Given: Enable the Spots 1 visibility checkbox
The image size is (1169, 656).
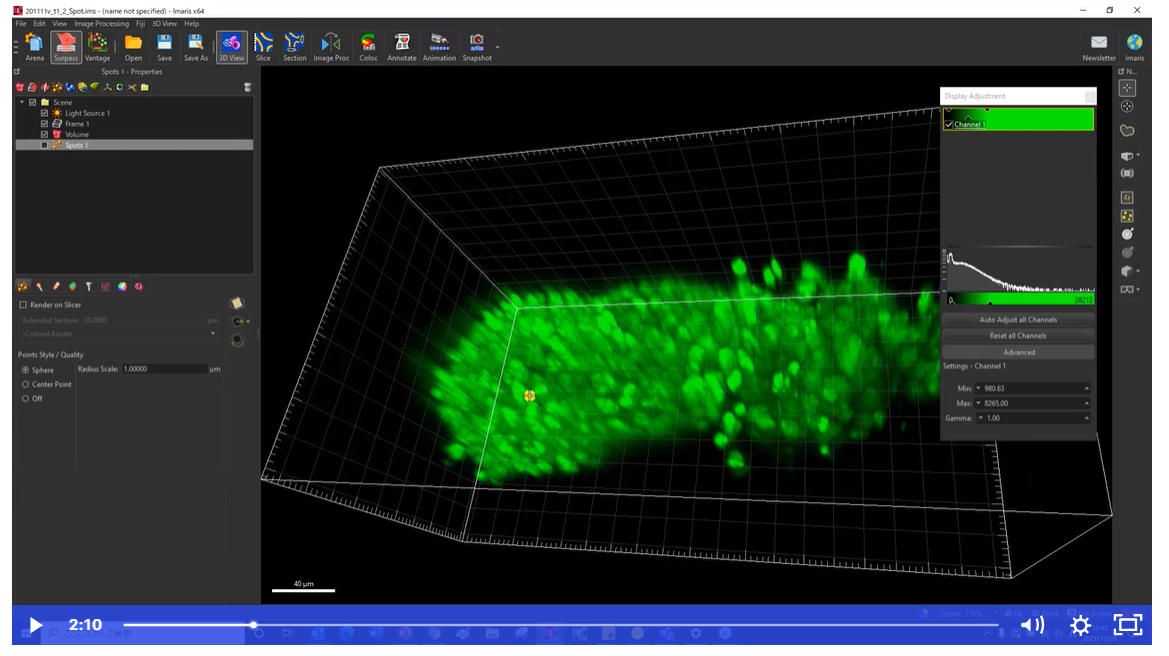Looking at the screenshot, I should point(44,145).
